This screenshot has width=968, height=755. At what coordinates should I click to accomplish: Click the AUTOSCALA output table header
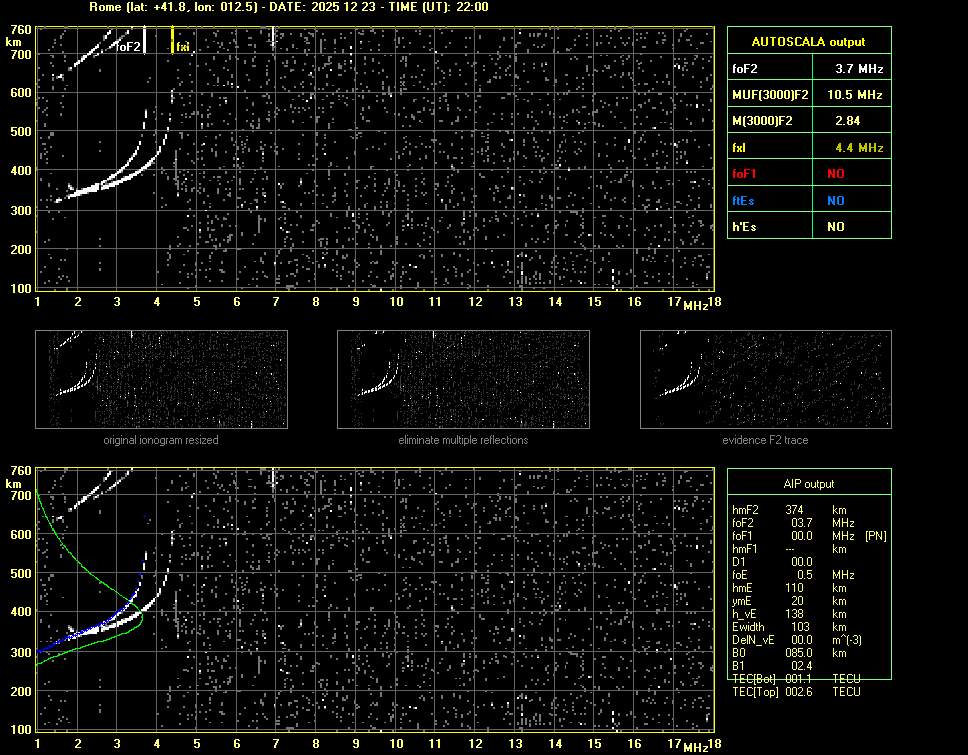click(808, 41)
